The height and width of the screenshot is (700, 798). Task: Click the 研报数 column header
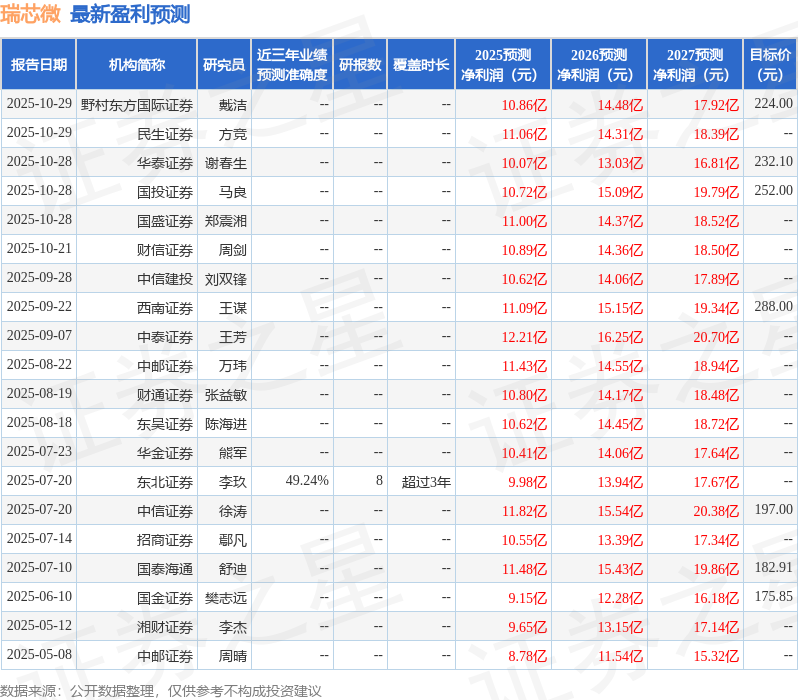pyautogui.click(x=360, y=65)
